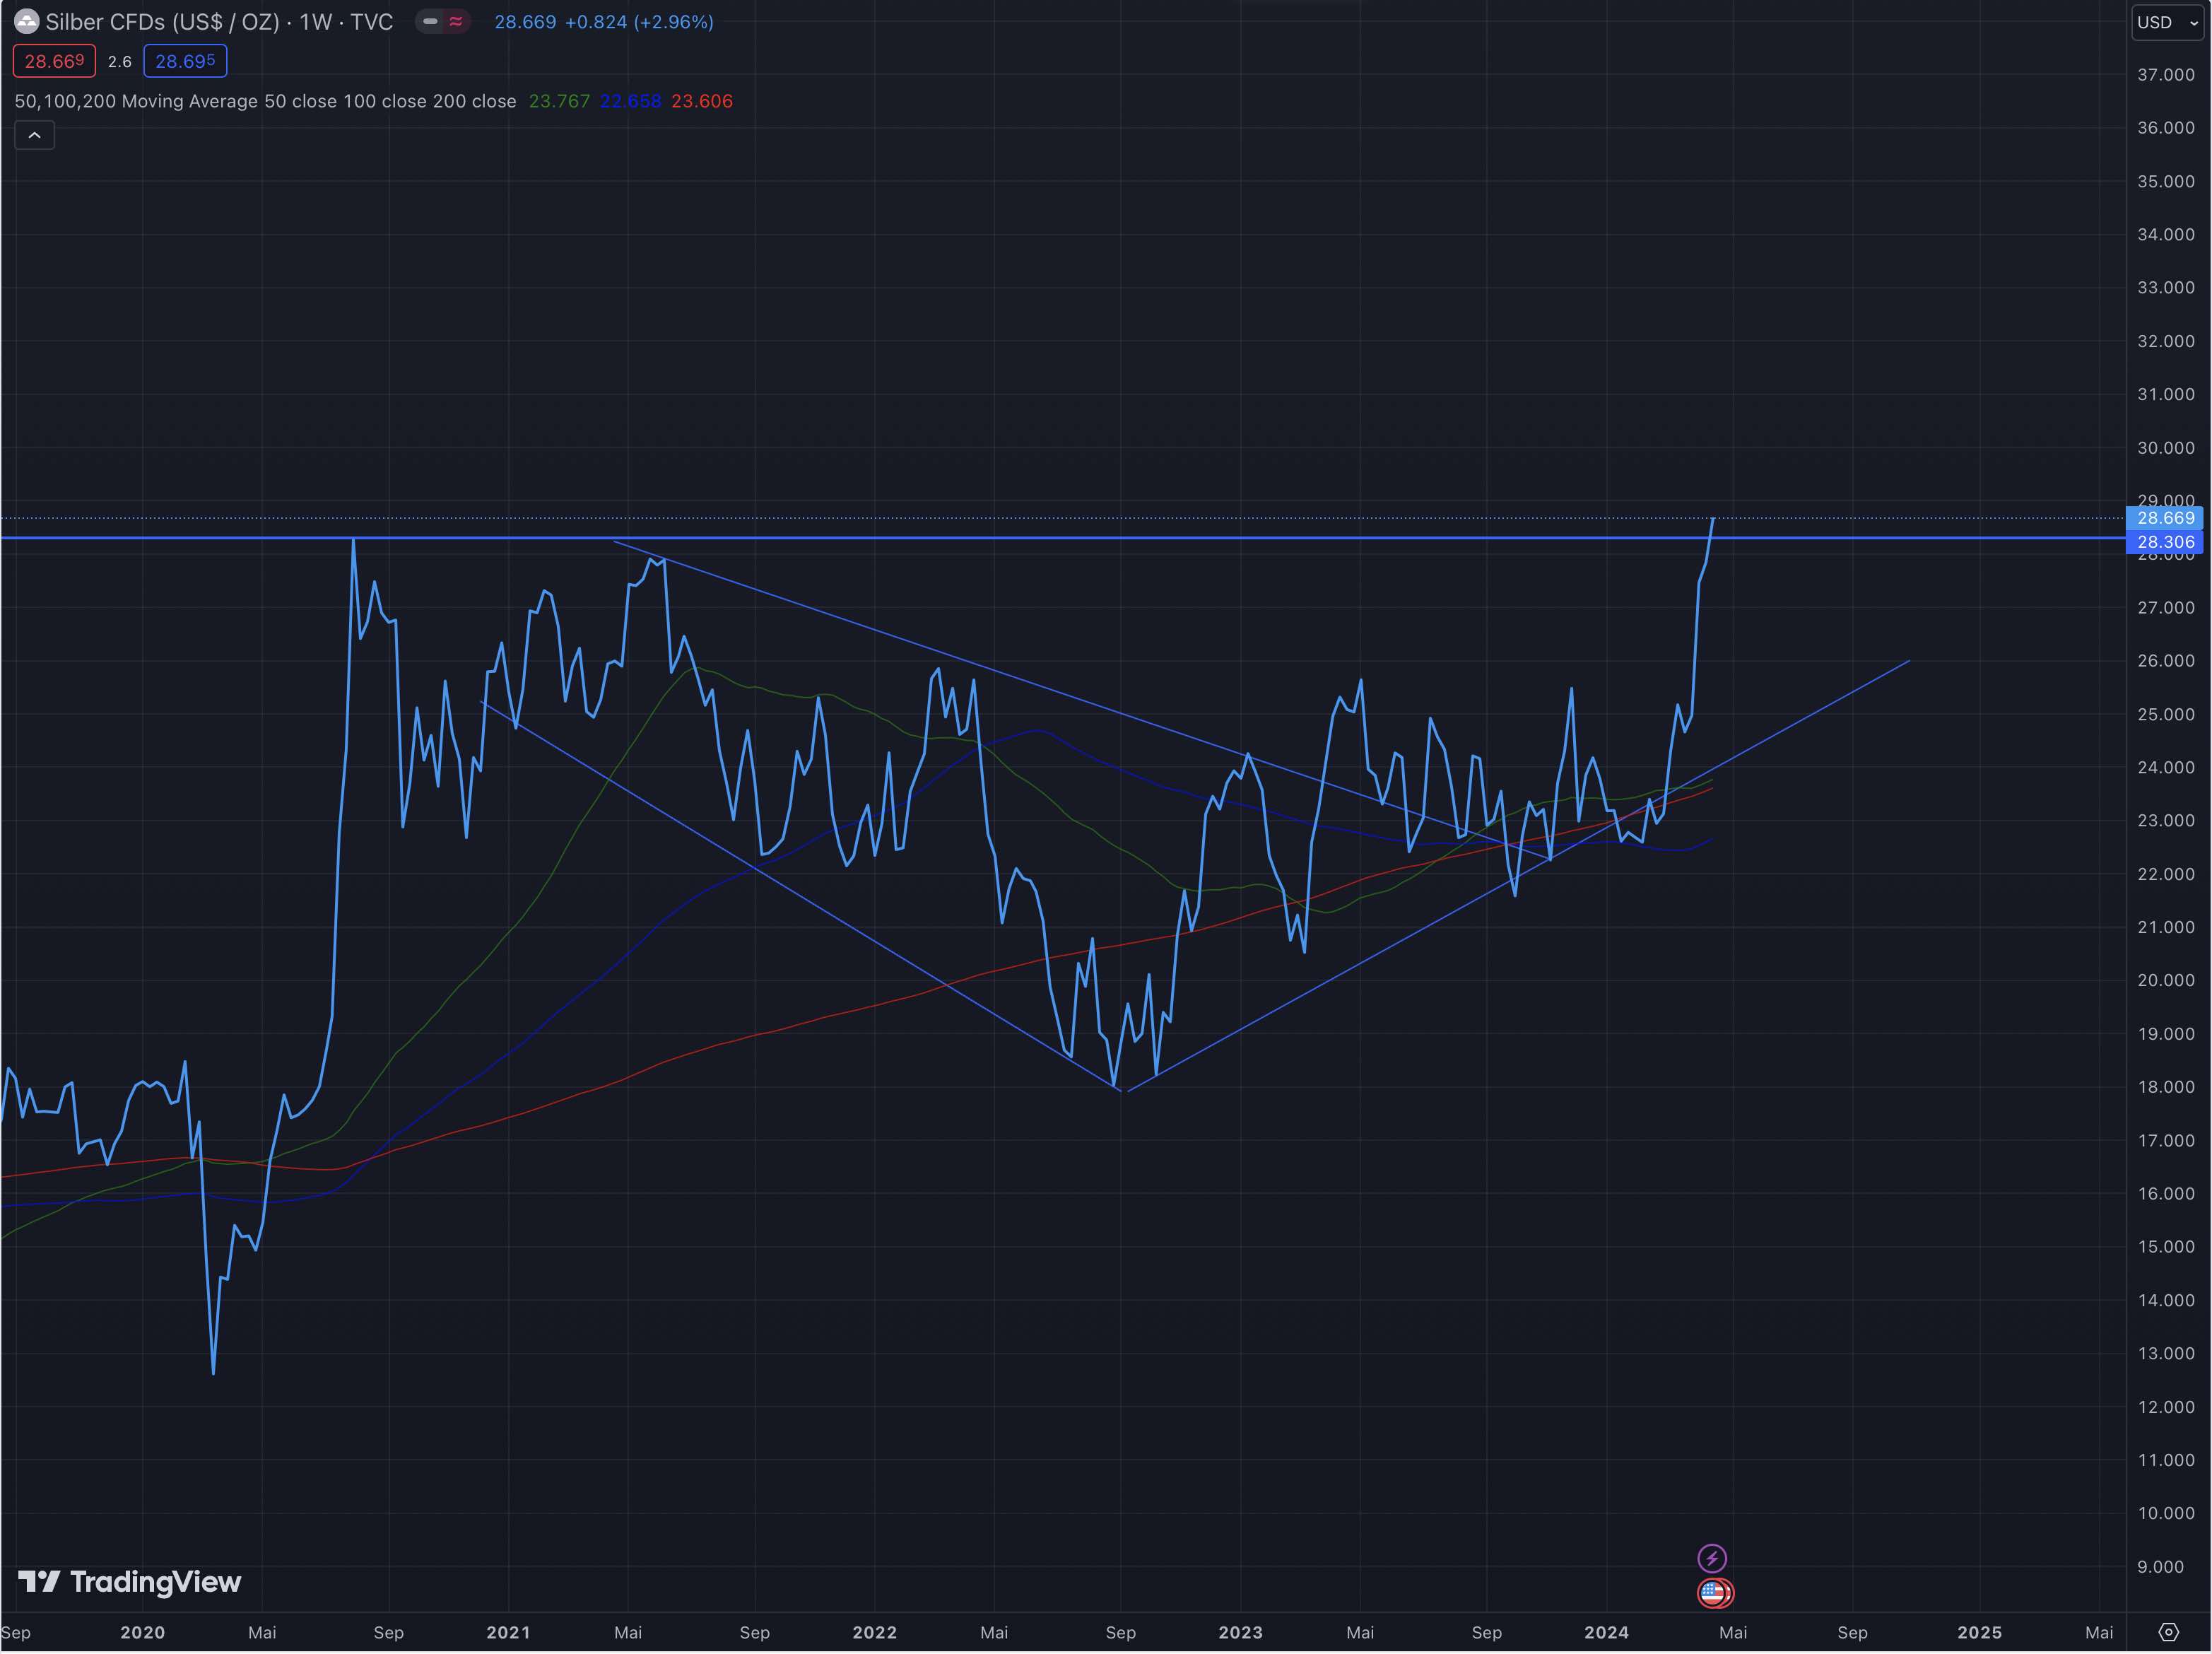Open the USD currency dropdown
Viewport: 2212px width, 1654px height.
[x=2166, y=22]
